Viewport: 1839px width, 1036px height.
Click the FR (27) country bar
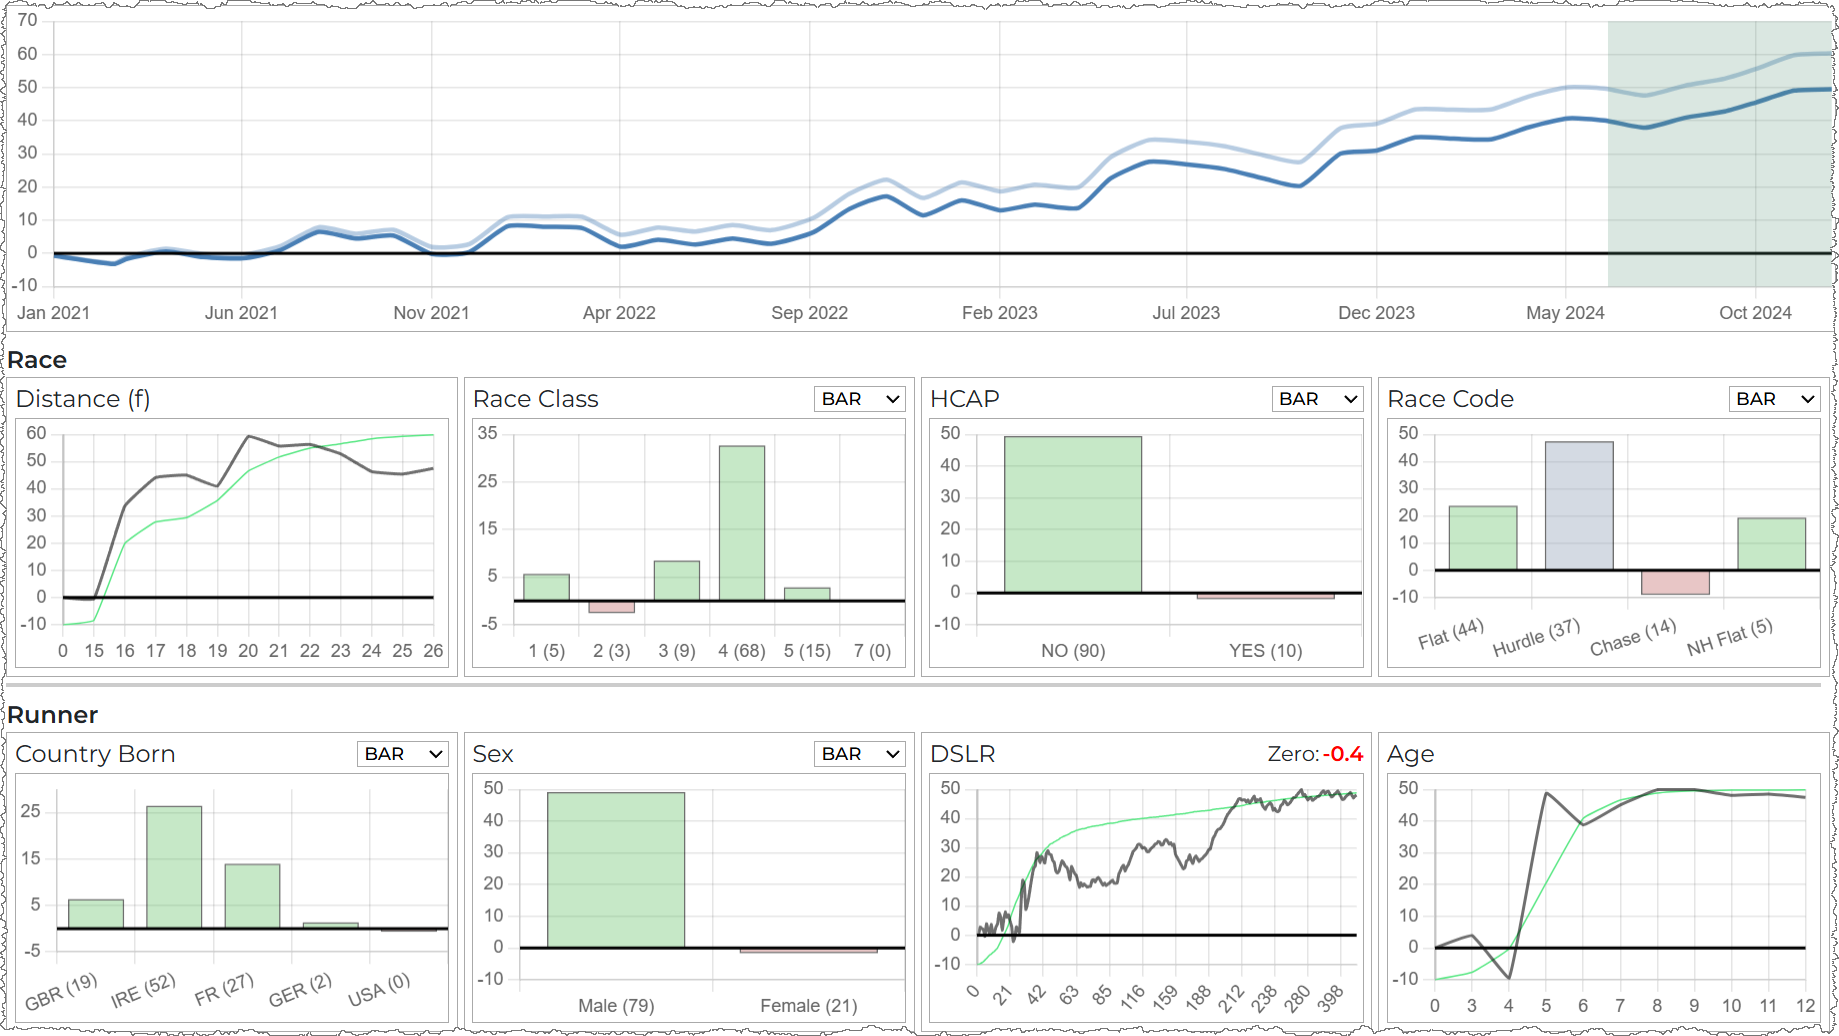(252, 896)
